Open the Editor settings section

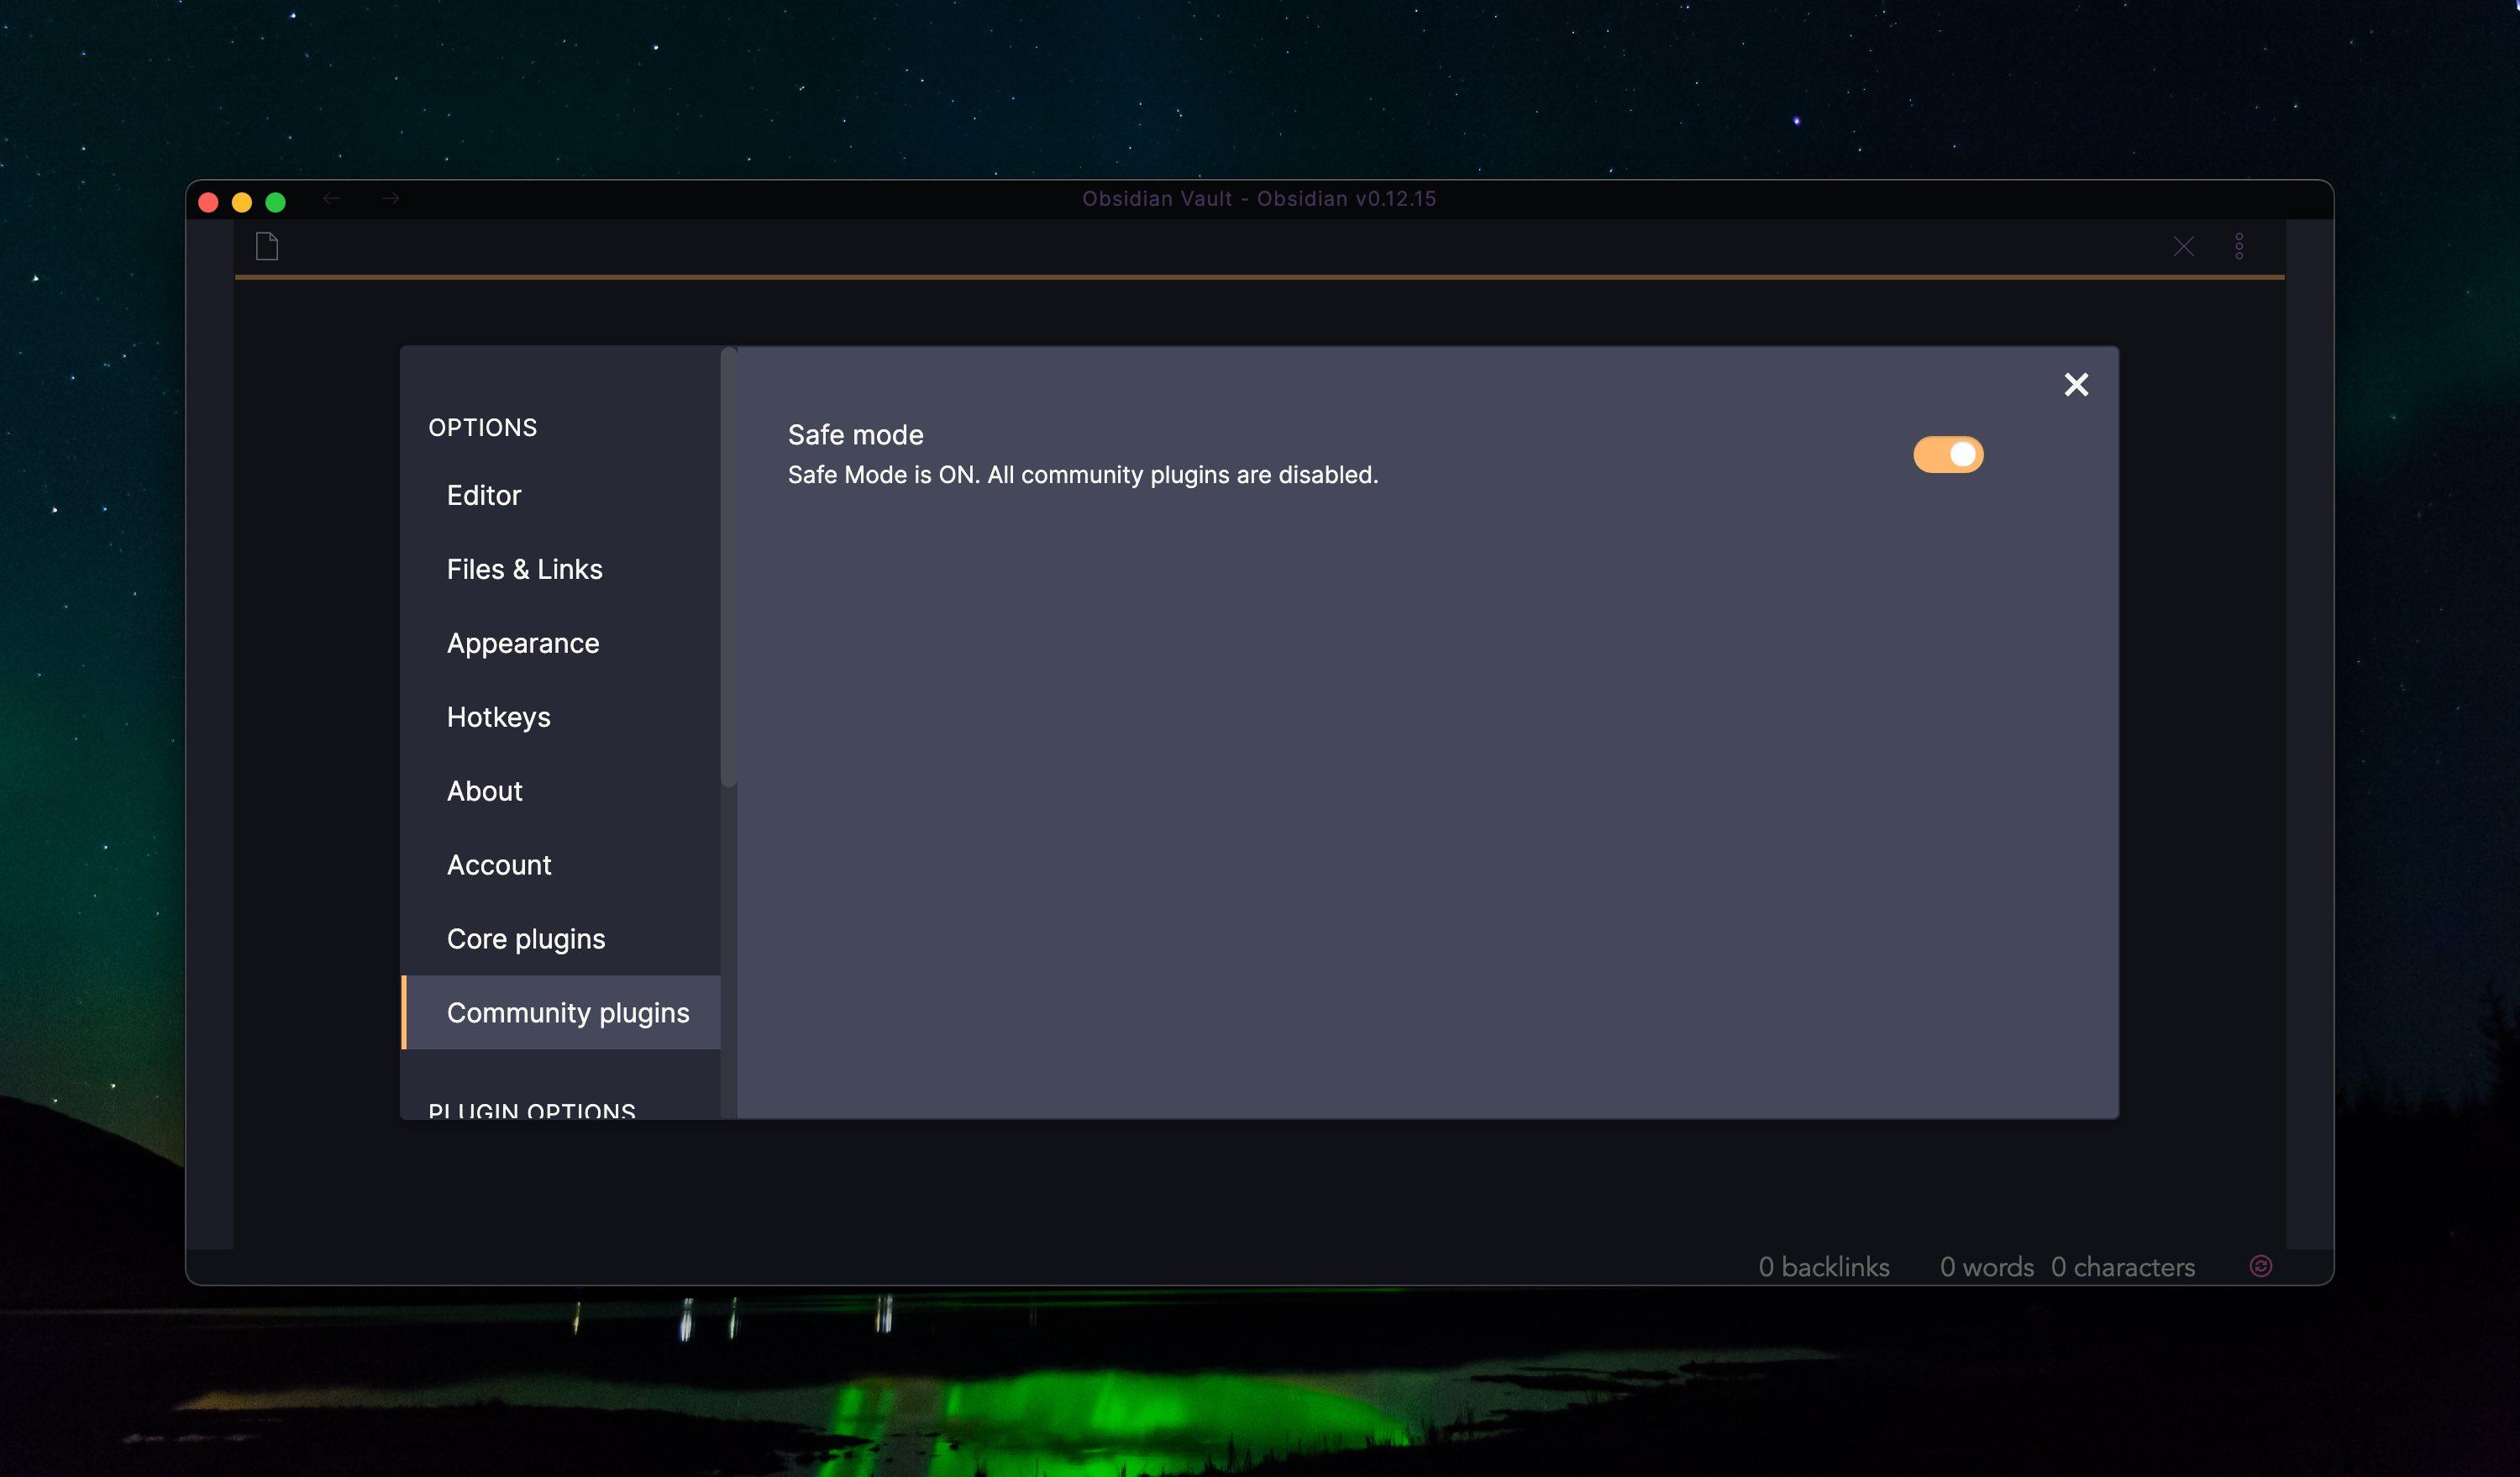click(484, 495)
